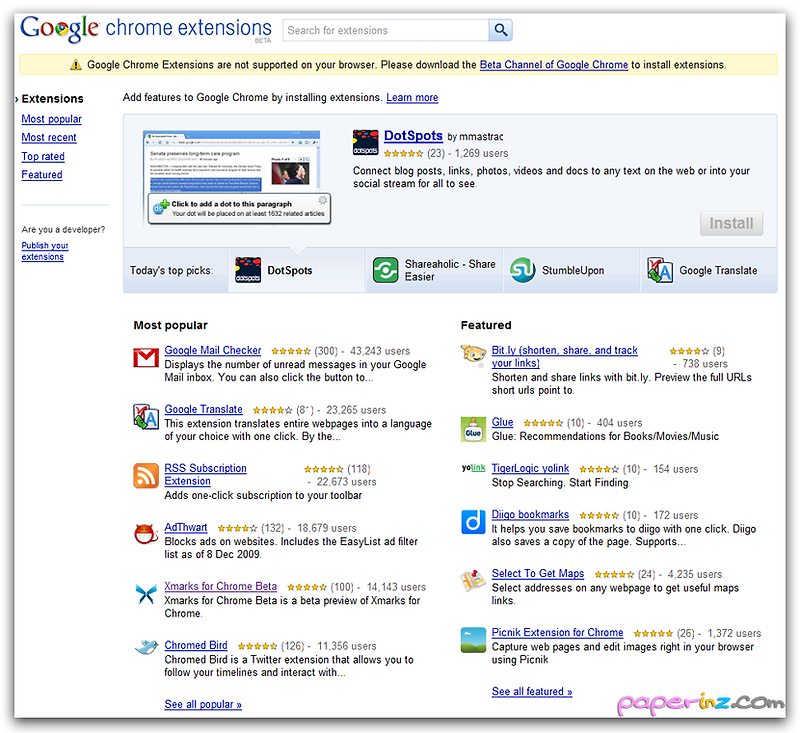The image size is (800, 733).
Task: Open the Diigo bookmarks link
Action: click(x=530, y=514)
